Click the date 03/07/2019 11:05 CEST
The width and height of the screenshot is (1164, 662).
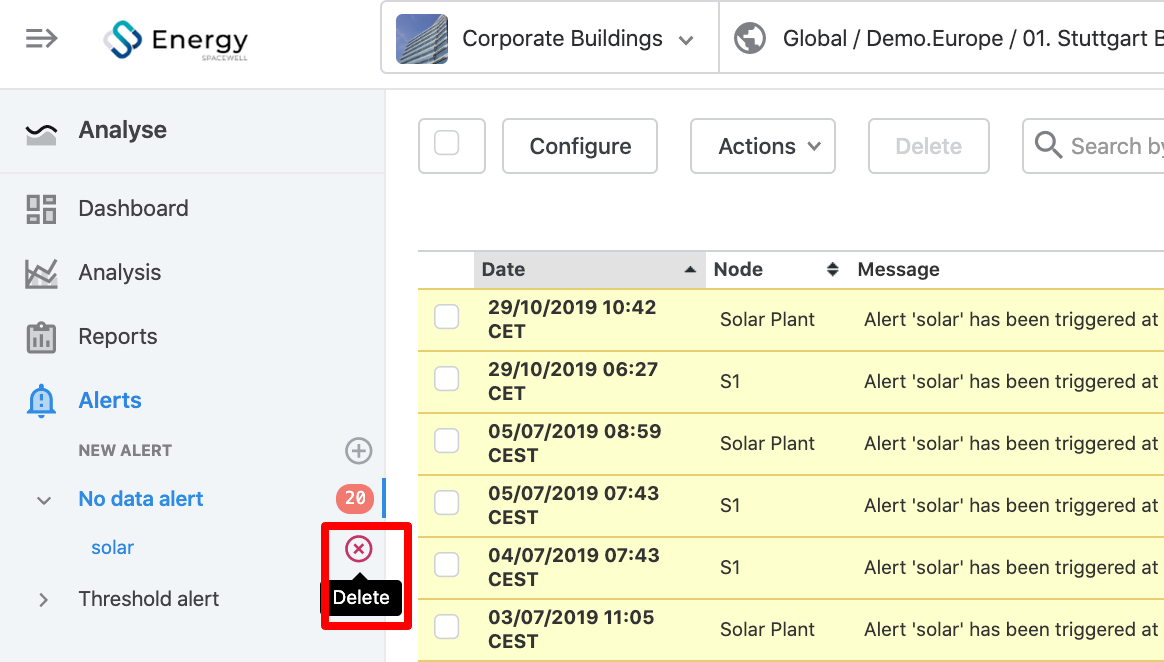click(571, 629)
